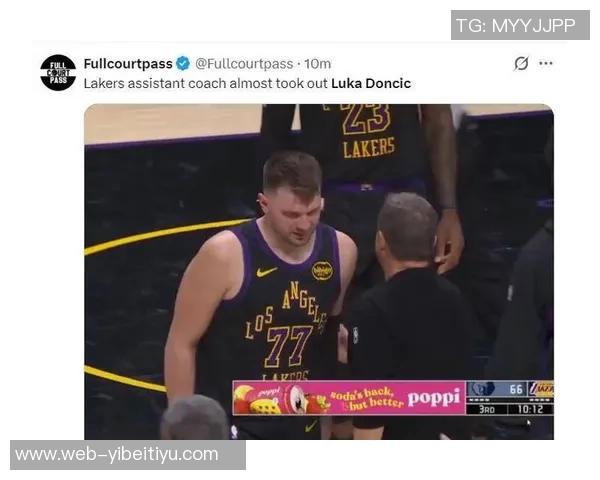Open the Fullcourtpass display name link
Viewport: 600px width, 480px height.
pyautogui.click(x=128, y=64)
